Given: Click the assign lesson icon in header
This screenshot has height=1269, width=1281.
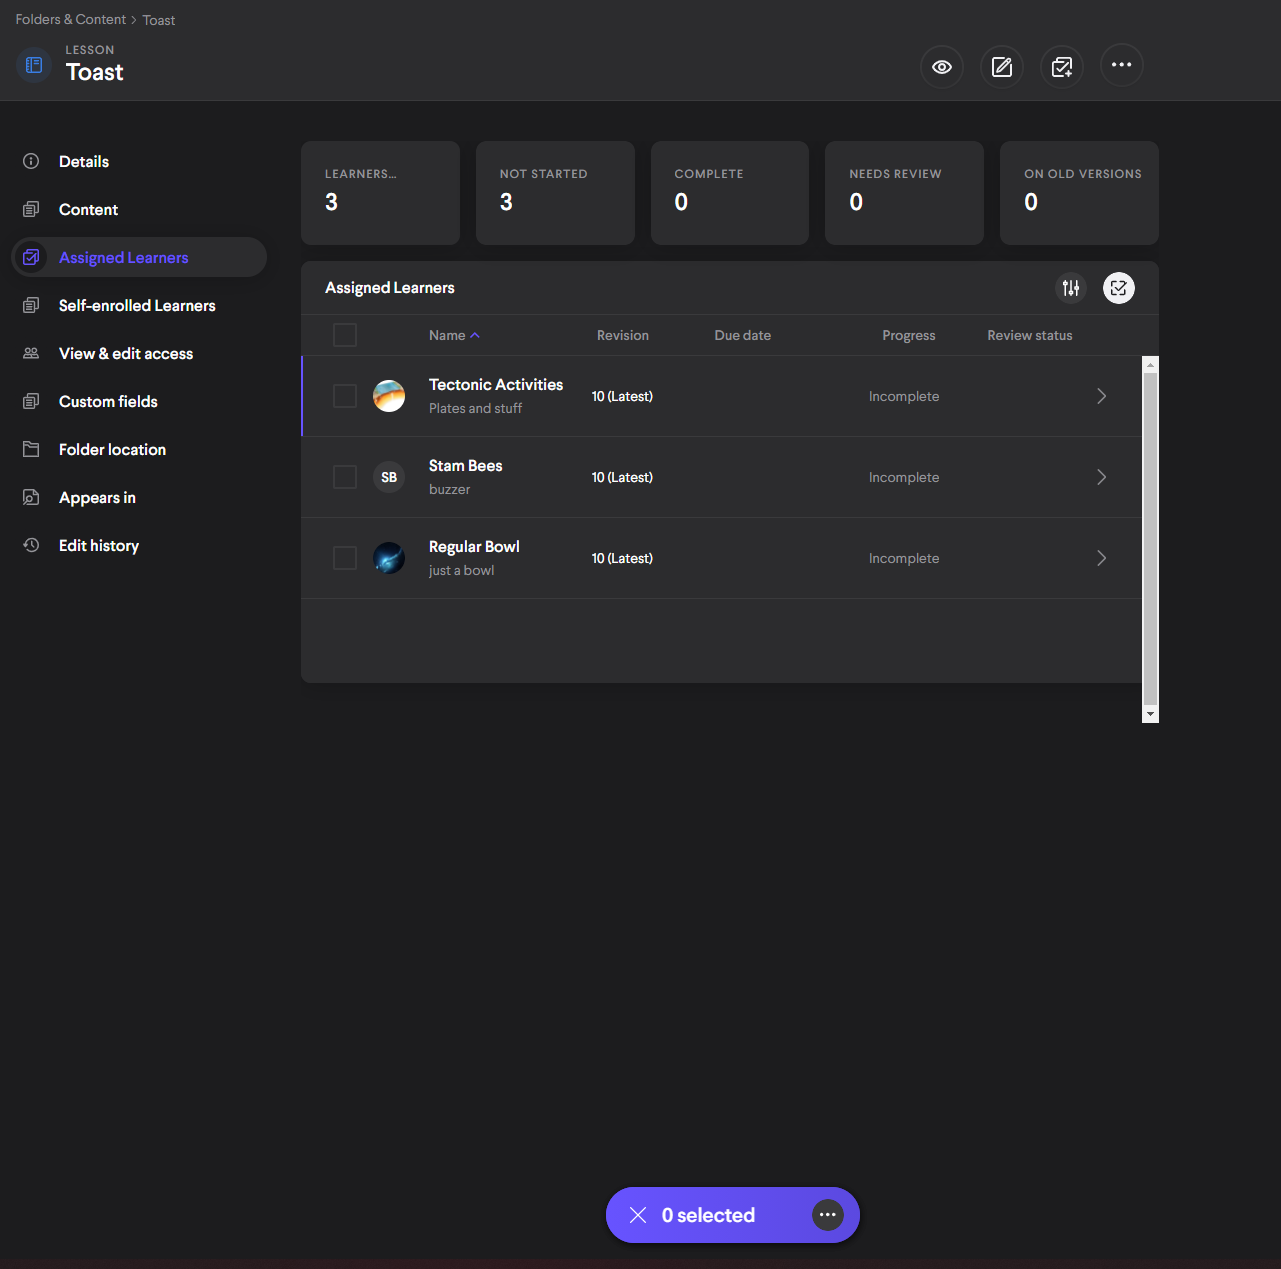Looking at the screenshot, I should 1061,67.
